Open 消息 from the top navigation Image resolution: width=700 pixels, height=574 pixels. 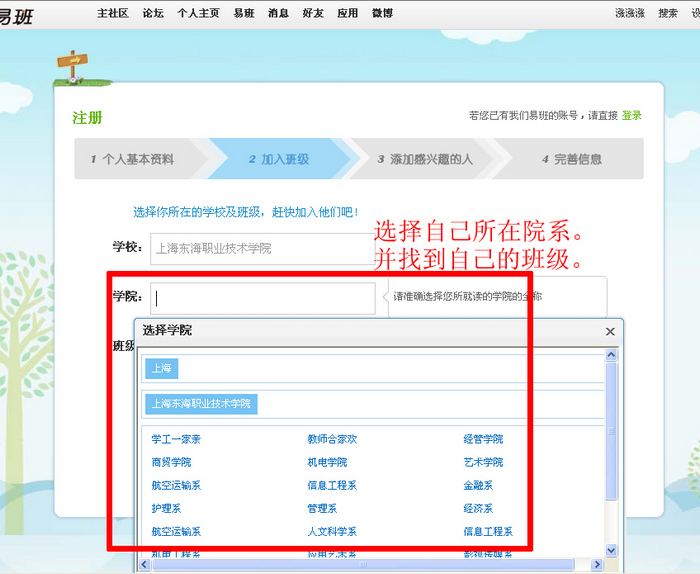tap(279, 13)
